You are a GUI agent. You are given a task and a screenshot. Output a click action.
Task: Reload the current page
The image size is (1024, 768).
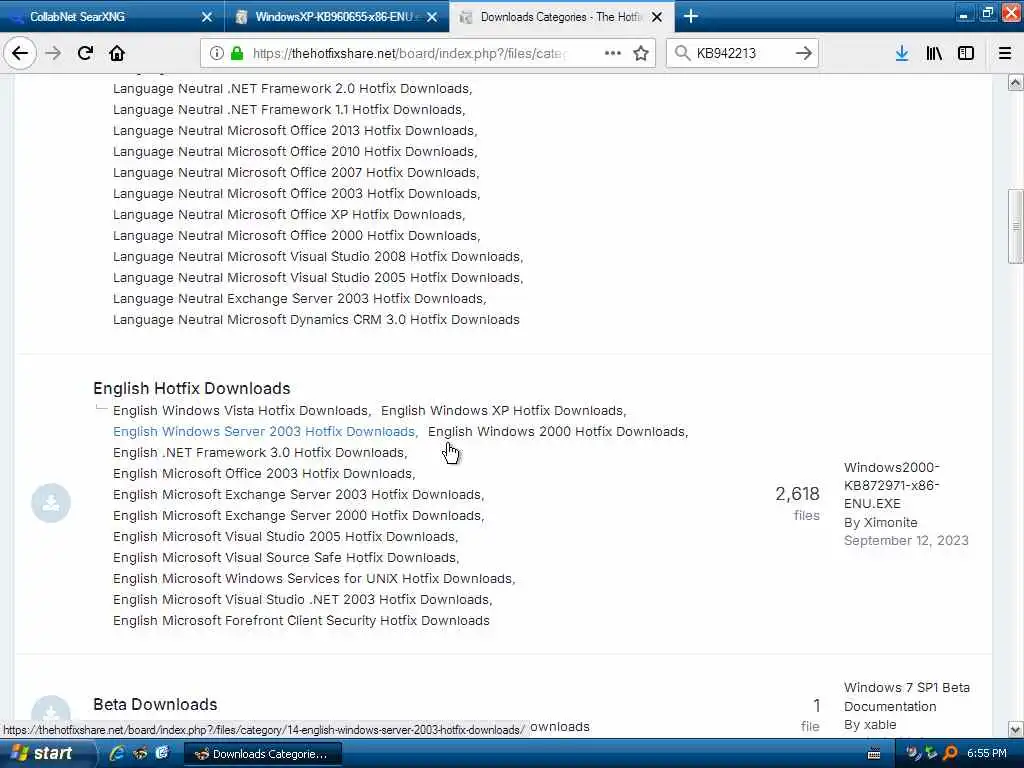(85, 53)
